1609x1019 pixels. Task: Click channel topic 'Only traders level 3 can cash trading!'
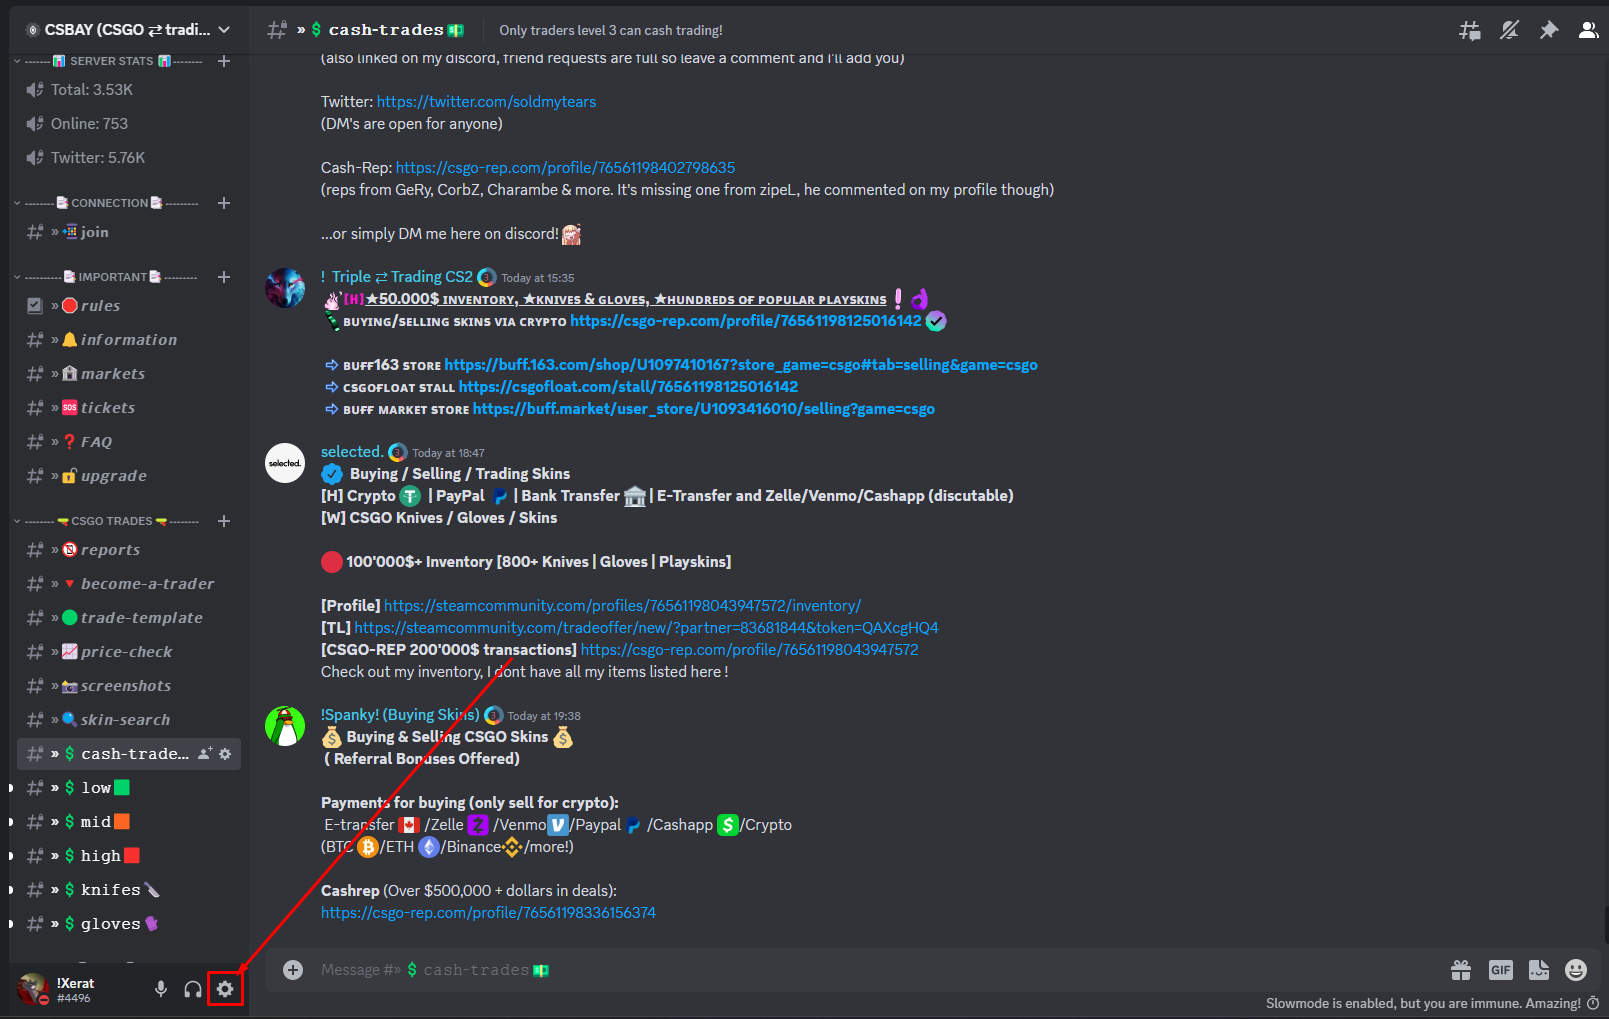(x=611, y=30)
